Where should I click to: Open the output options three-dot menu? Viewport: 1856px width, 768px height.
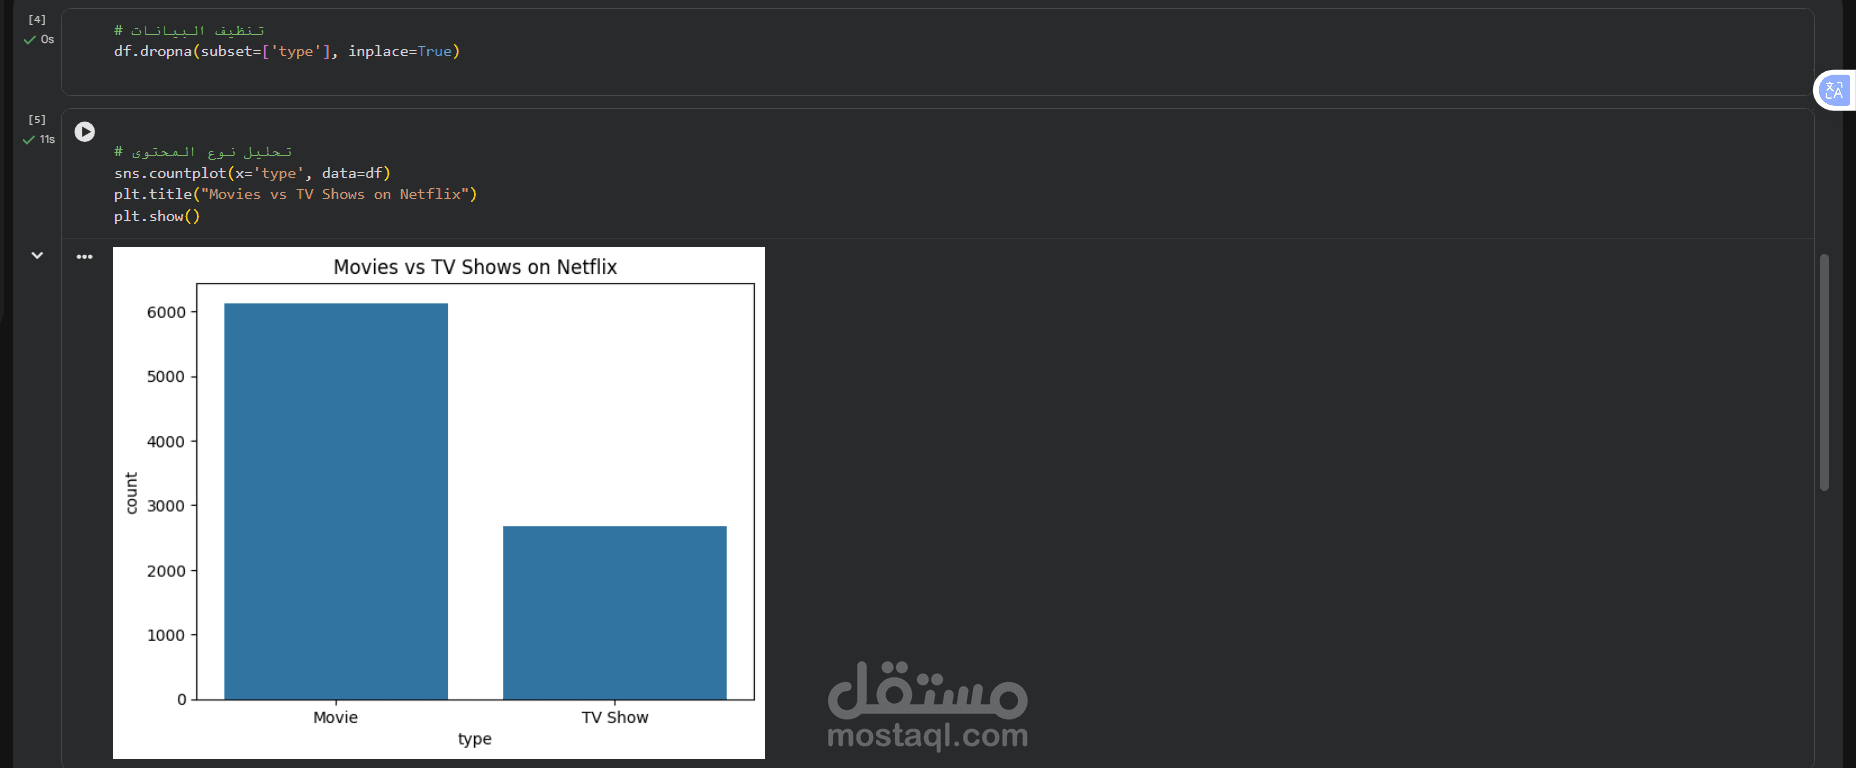(x=85, y=257)
